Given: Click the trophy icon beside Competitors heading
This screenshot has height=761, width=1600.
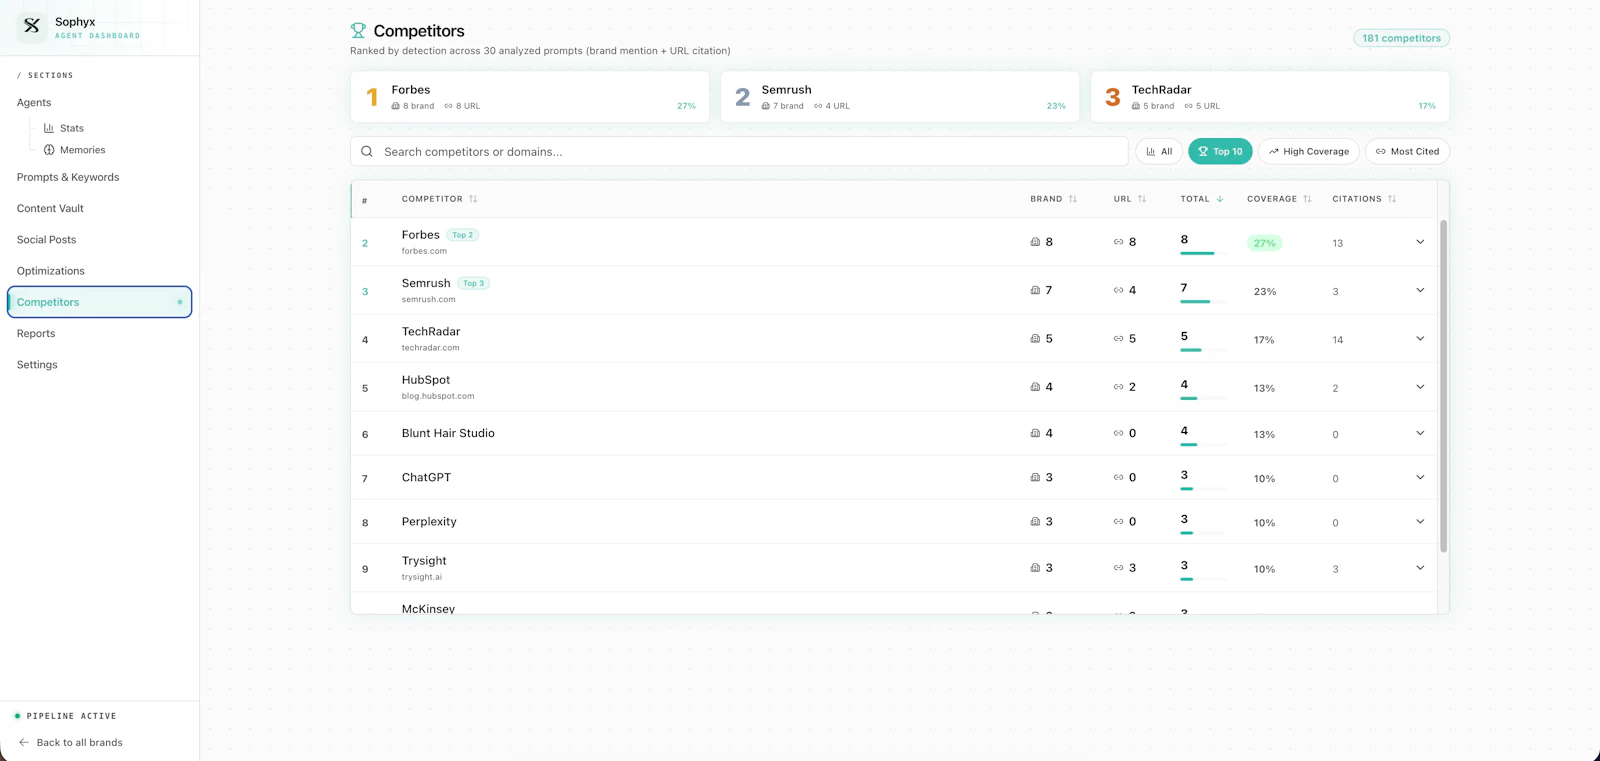Looking at the screenshot, I should click(x=358, y=31).
